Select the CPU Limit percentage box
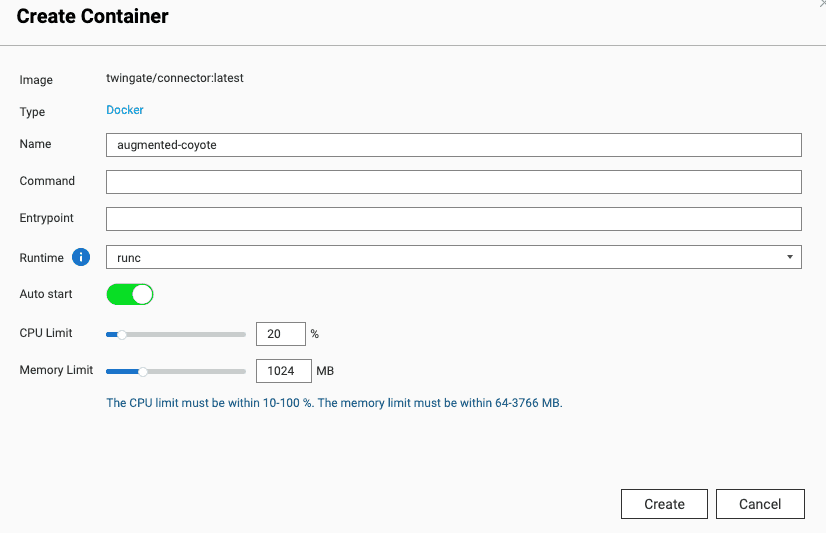Screen dimensions: 826x533 [280, 334]
